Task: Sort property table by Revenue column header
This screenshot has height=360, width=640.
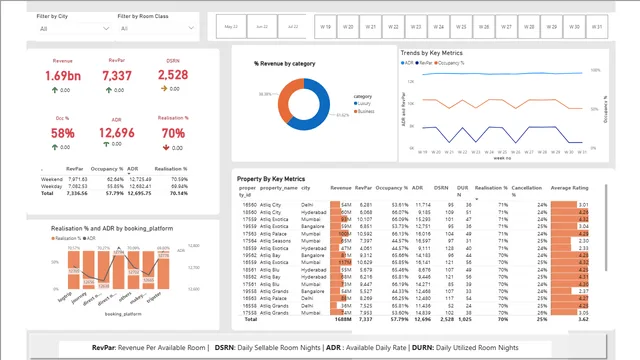Action: [x=341, y=188]
